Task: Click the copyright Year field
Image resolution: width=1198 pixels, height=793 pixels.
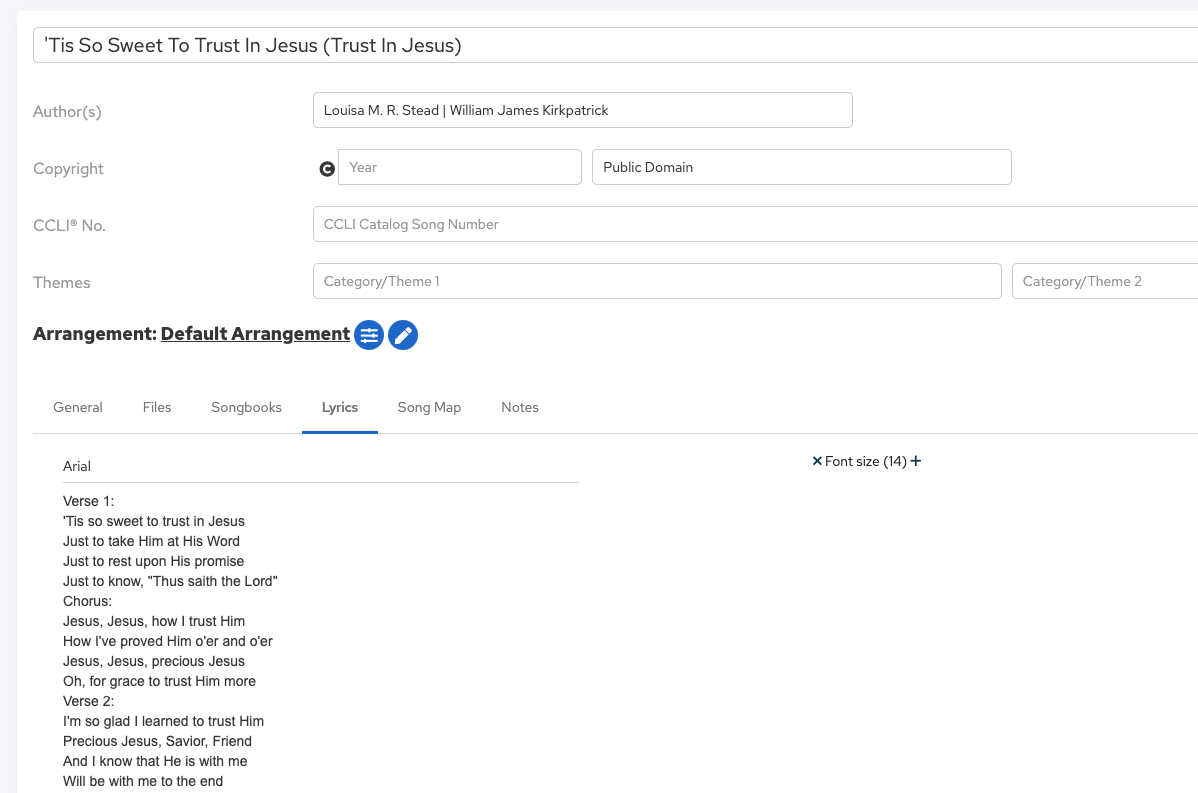Action: pos(459,167)
